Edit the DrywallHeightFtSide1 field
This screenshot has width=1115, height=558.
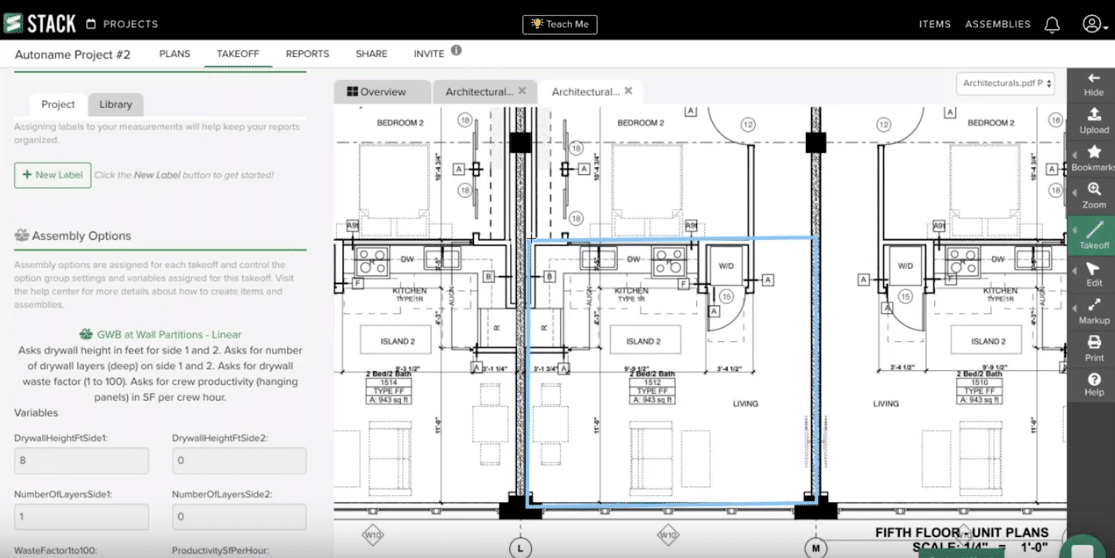(x=81, y=461)
